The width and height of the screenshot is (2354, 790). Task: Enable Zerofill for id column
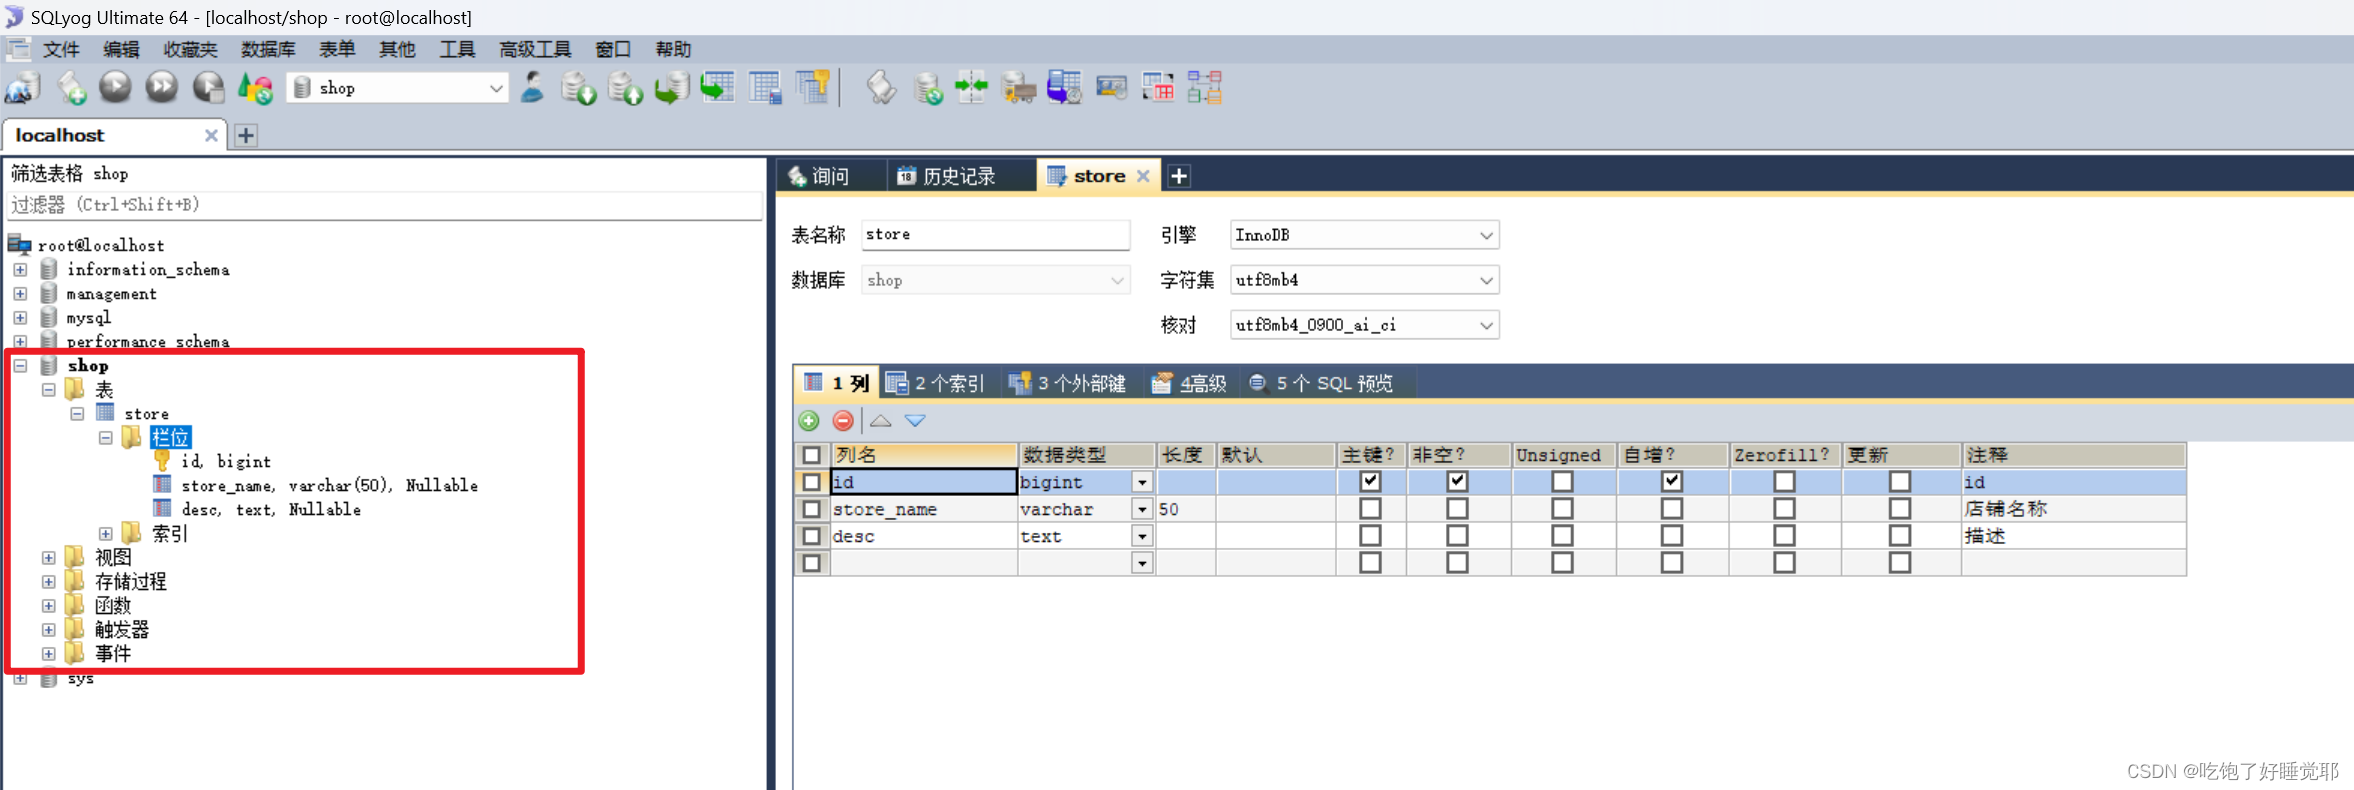(1784, 481)
